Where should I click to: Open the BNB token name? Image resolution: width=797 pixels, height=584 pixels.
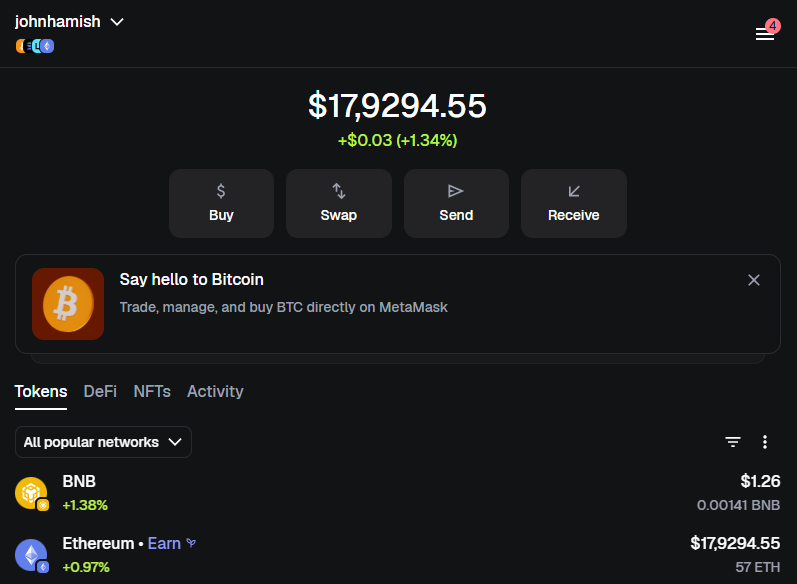coord(79,481)
